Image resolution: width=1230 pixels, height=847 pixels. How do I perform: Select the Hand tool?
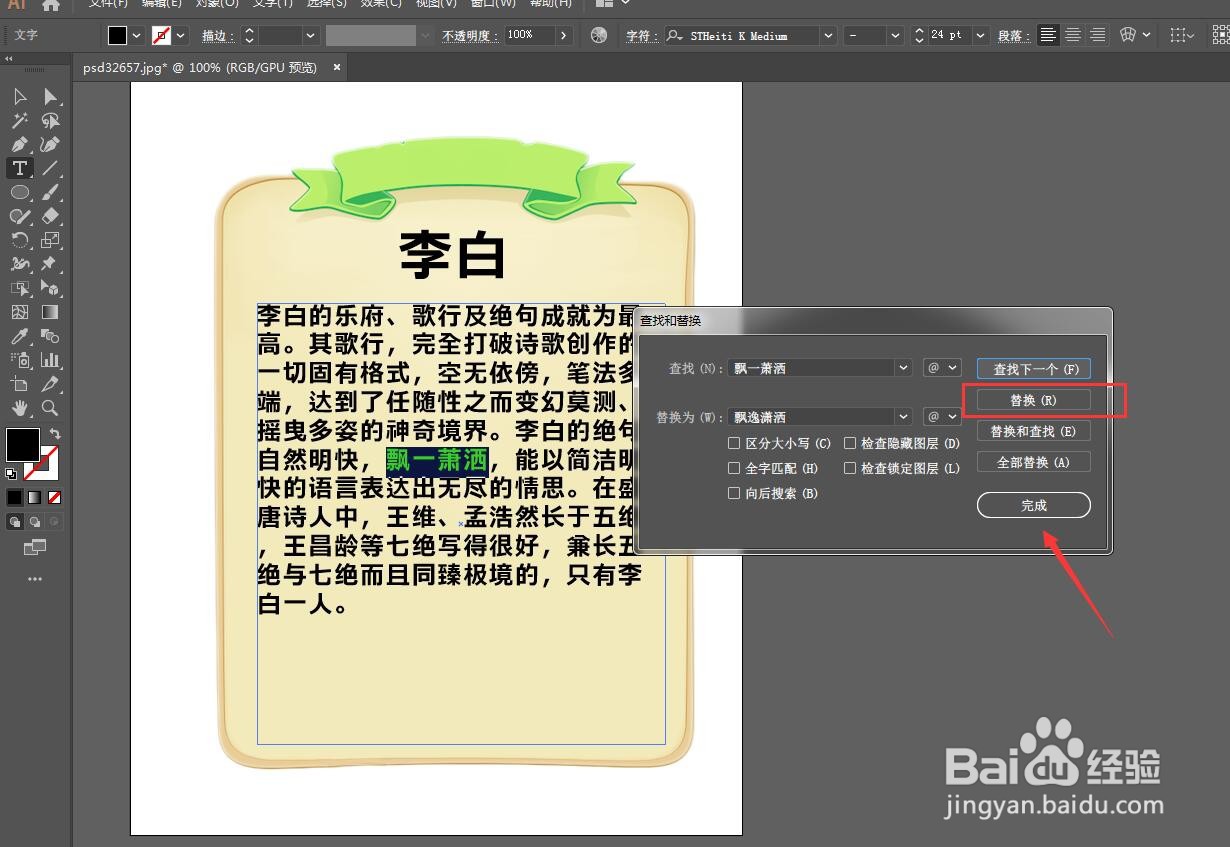(x=19, y=408)
